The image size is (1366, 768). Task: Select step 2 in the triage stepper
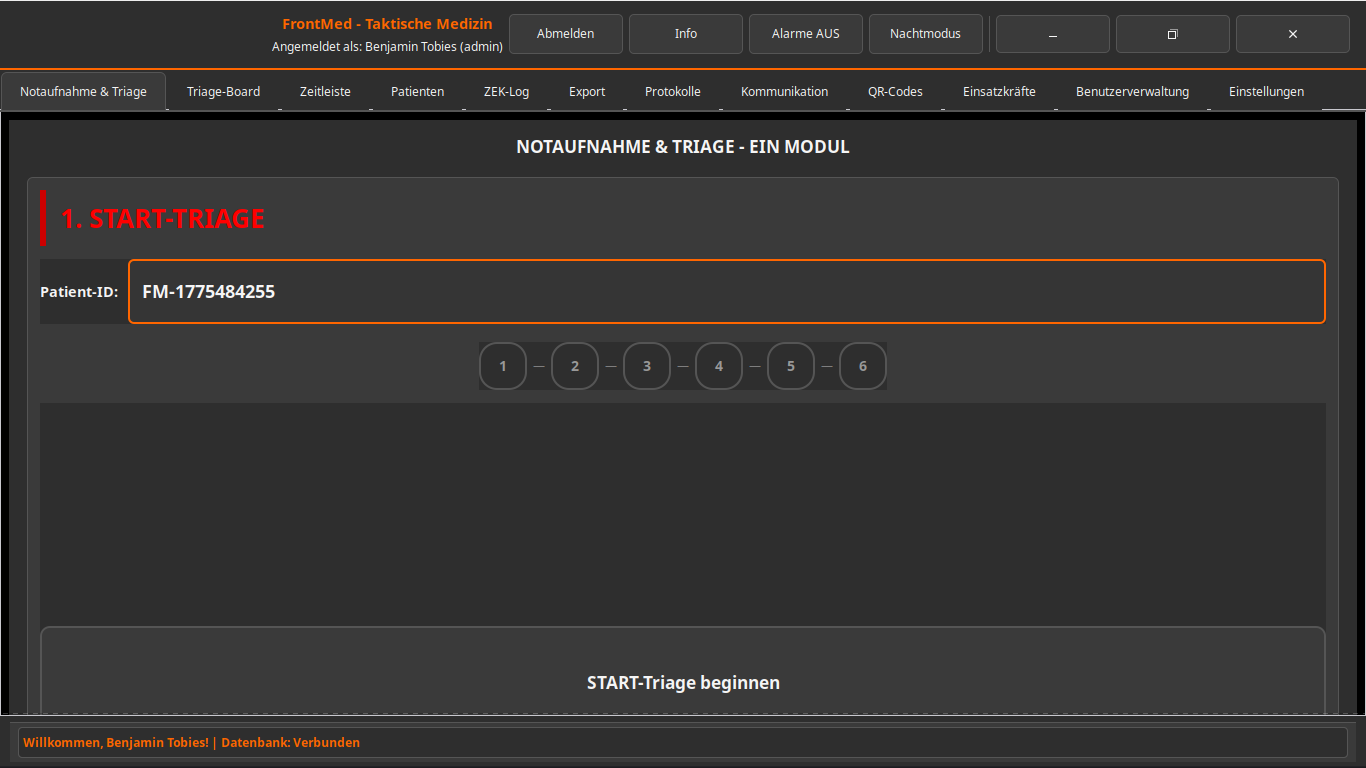(574, 365)
